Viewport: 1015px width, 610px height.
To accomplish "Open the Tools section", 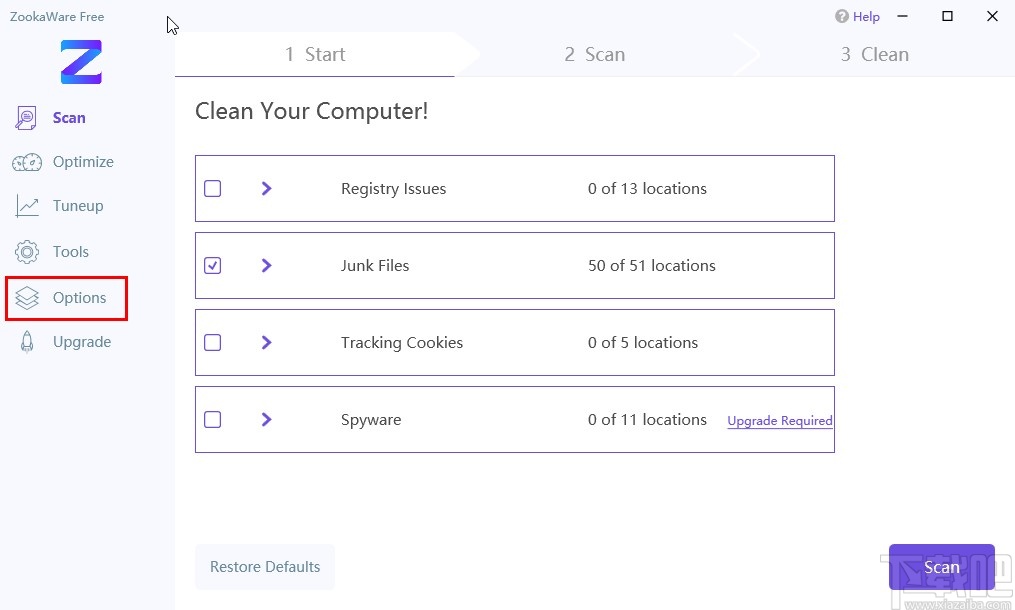I will pos(71,252).
